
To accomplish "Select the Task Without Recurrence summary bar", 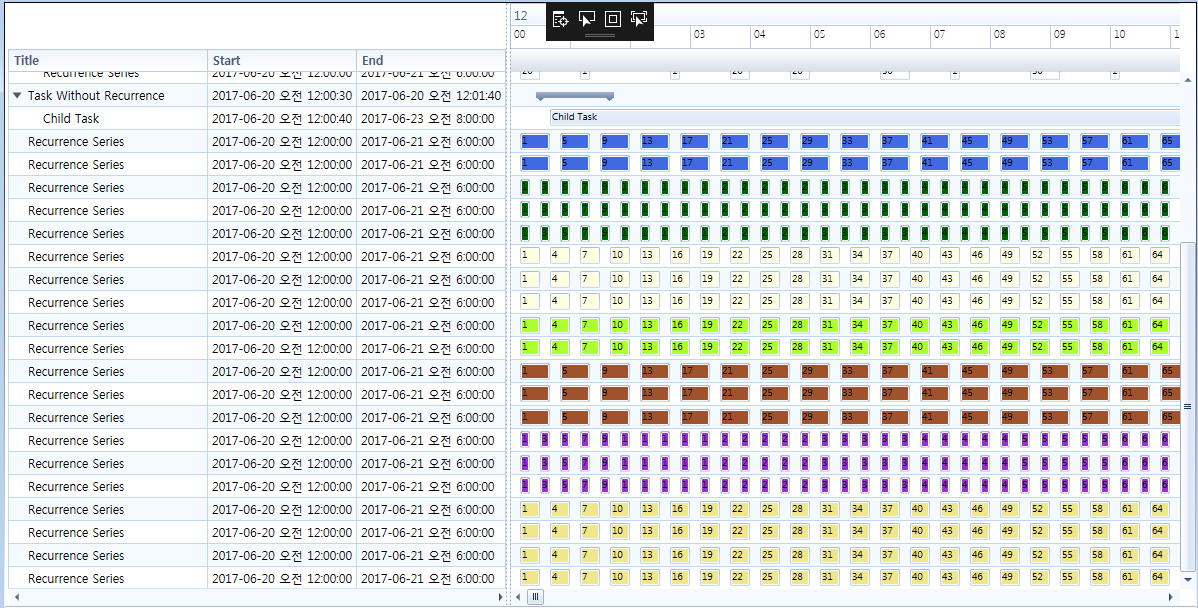I will [x=575, y=95].
